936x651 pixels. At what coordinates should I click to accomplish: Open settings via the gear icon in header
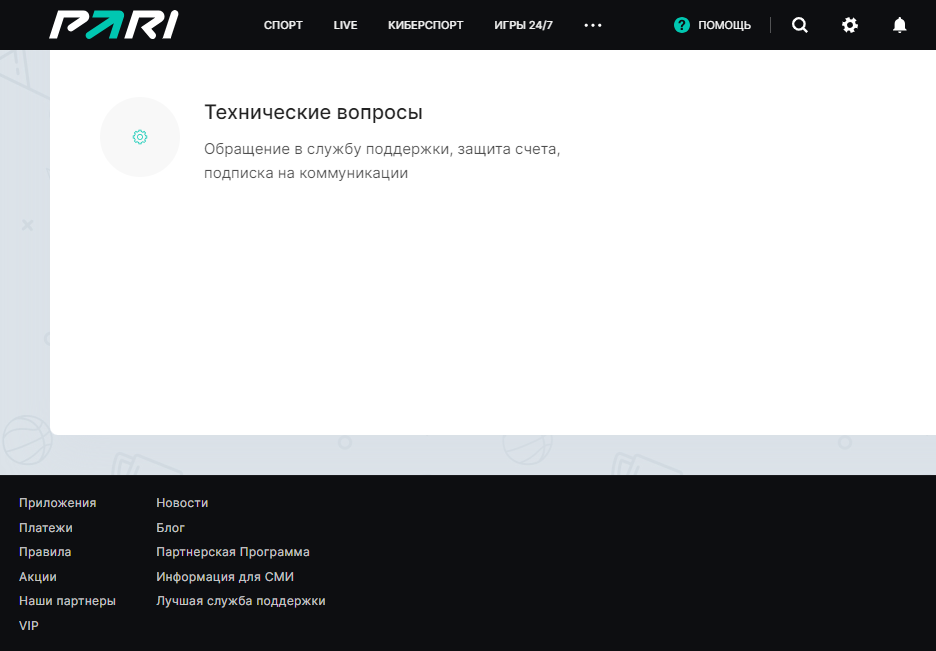click(849, 25)
